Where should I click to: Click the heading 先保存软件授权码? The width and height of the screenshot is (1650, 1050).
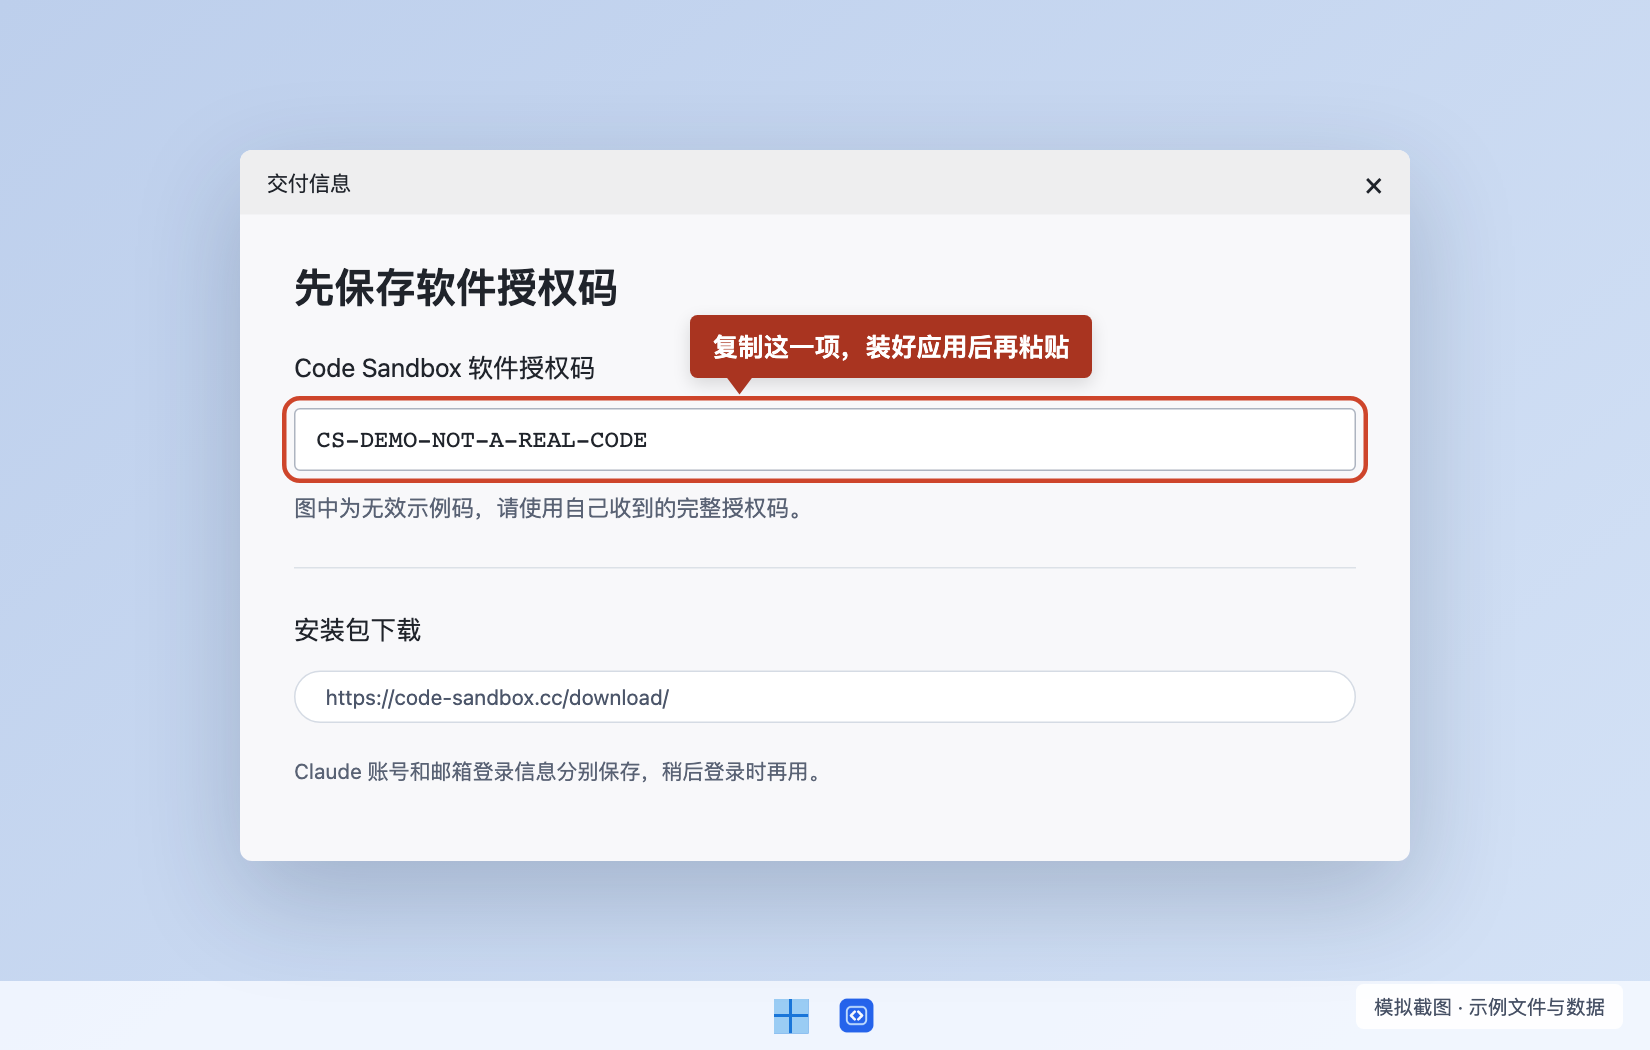pos(455,288)
